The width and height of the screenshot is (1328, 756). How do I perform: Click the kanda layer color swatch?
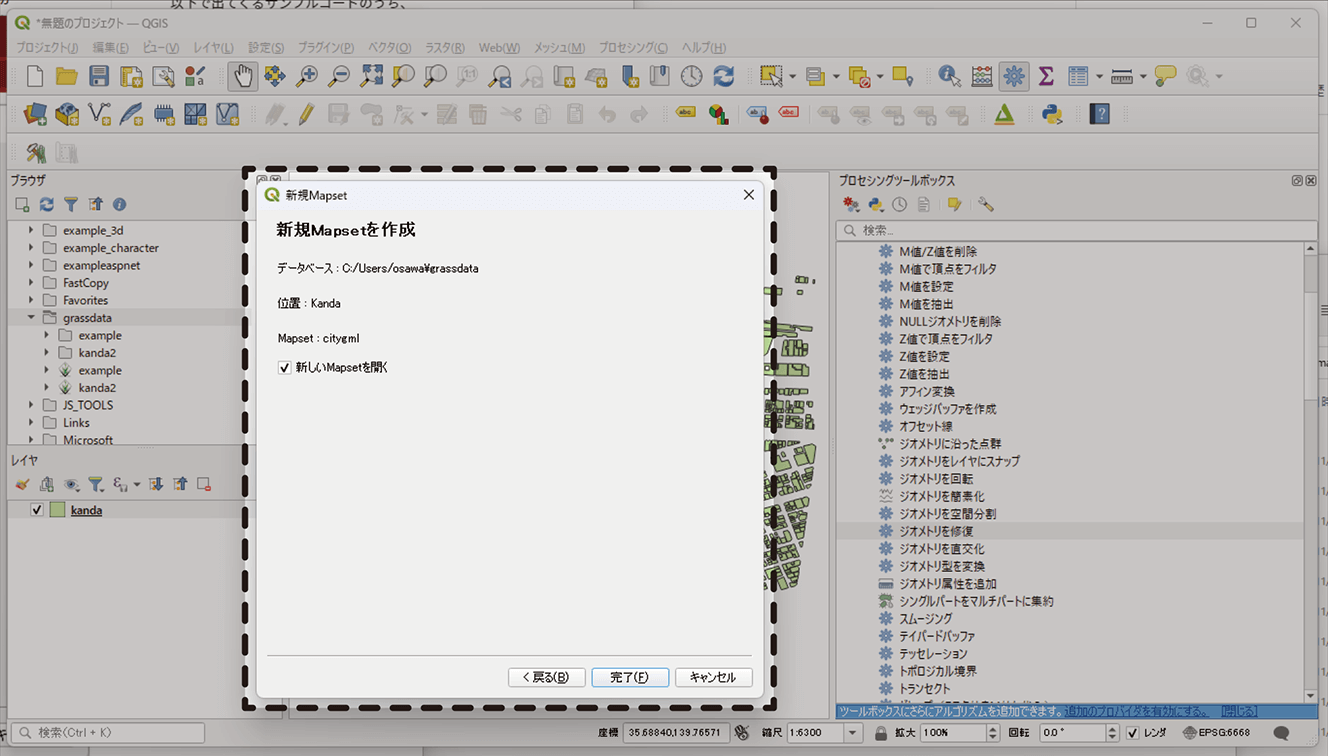tap(58, 510)
